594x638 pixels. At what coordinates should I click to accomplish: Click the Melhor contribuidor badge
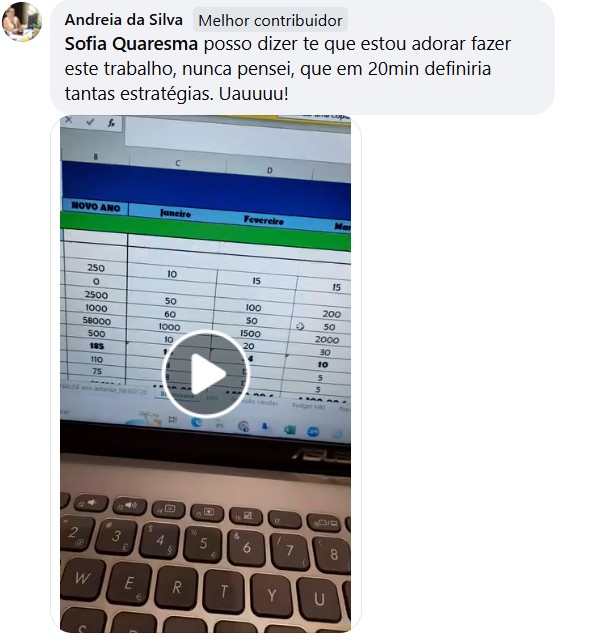(270, 20)
